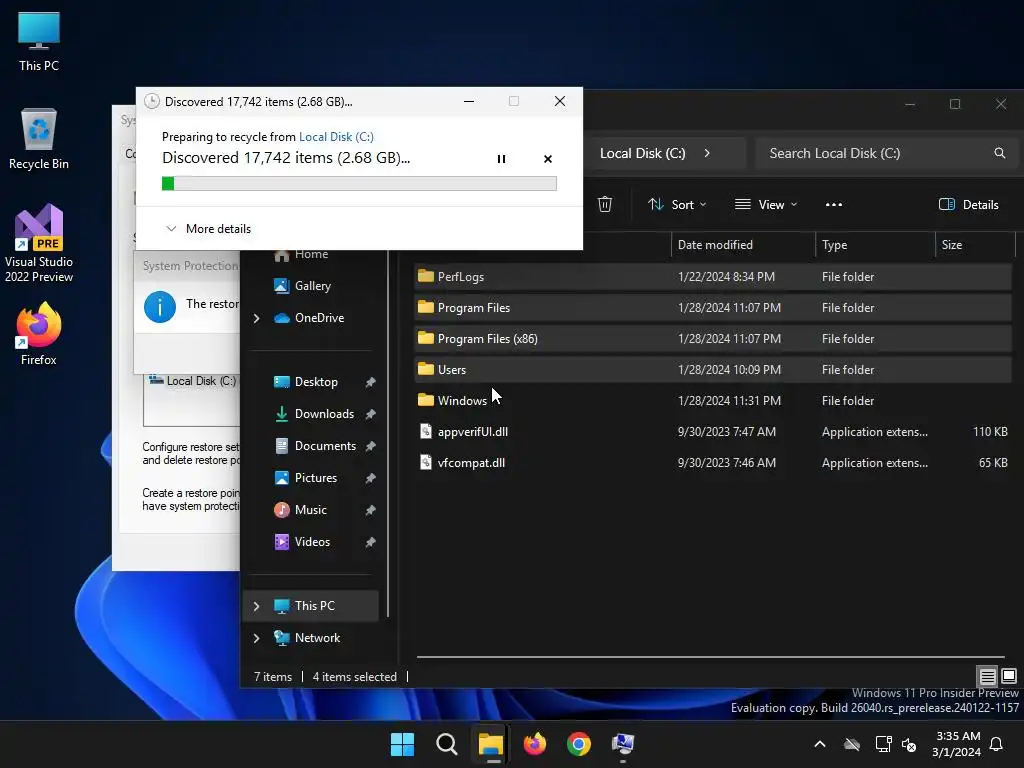Open This PC desktop icon
Viewport: 1024px width, 768px height.
click(x=39, y=42)
